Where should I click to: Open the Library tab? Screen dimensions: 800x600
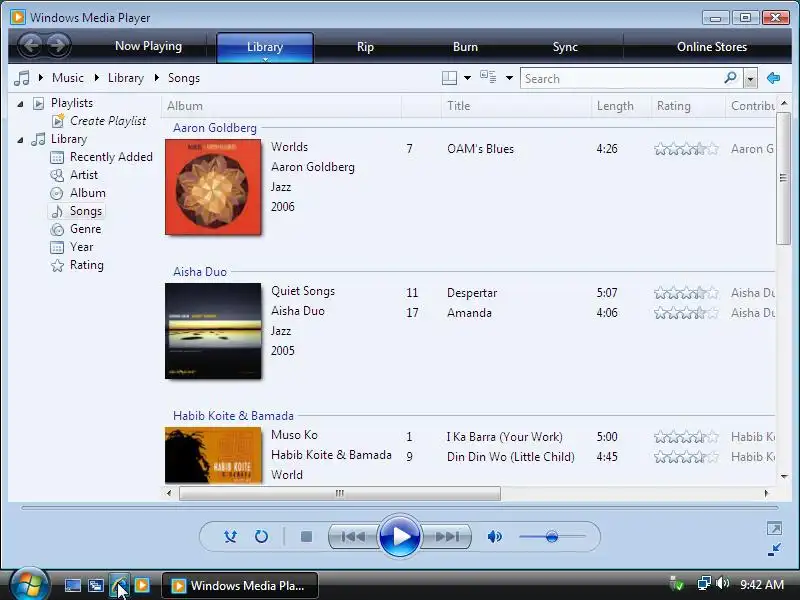coord(265,47)
